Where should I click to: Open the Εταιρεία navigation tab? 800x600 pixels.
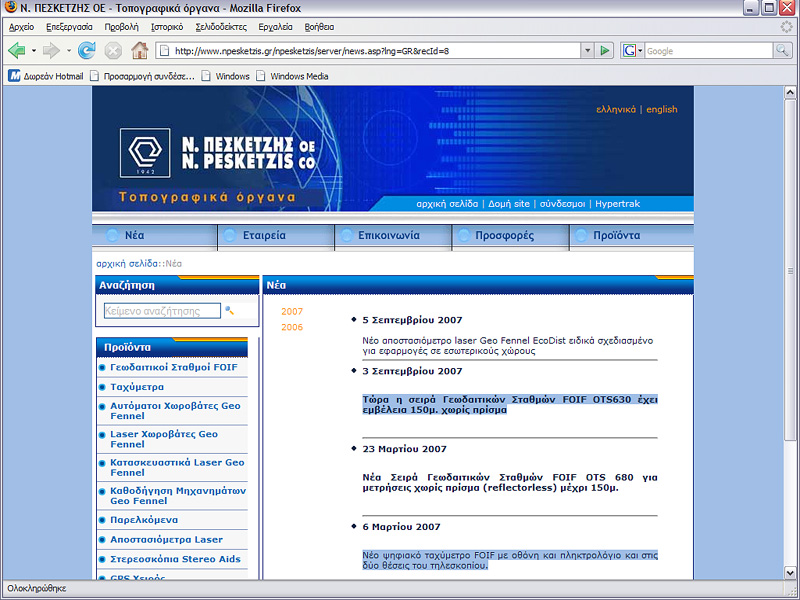click(276, 236)
